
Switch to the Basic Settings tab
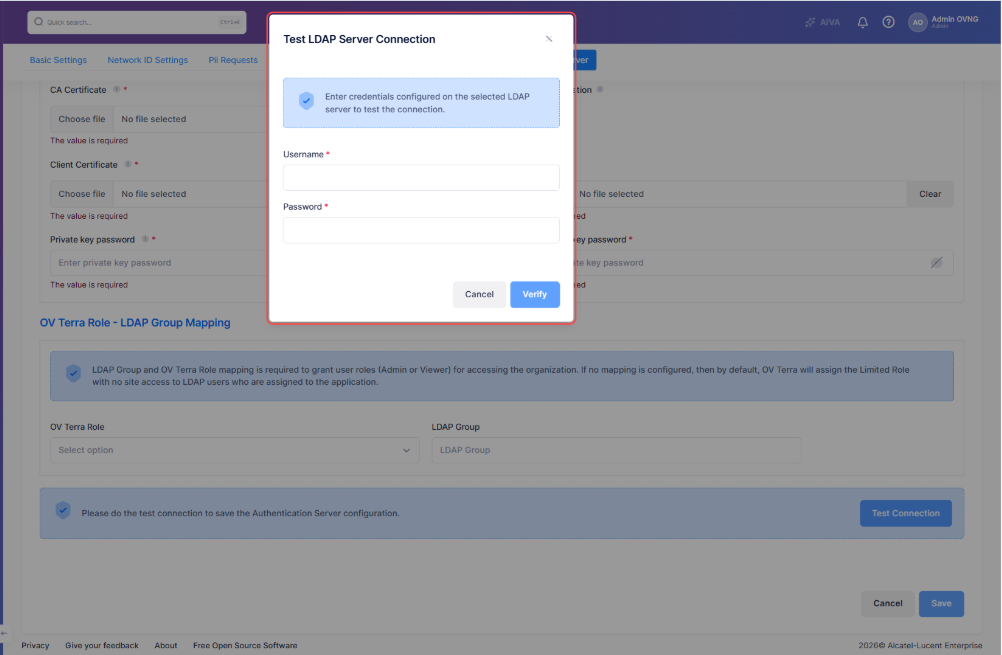58,60
